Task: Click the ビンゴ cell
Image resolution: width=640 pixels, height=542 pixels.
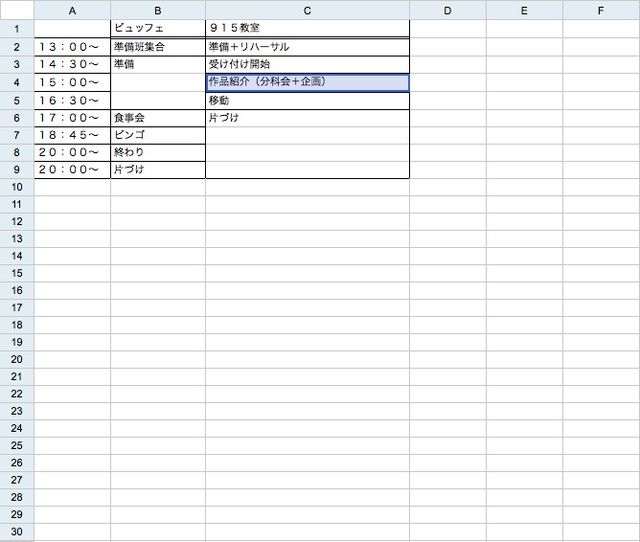Action: 158,135
